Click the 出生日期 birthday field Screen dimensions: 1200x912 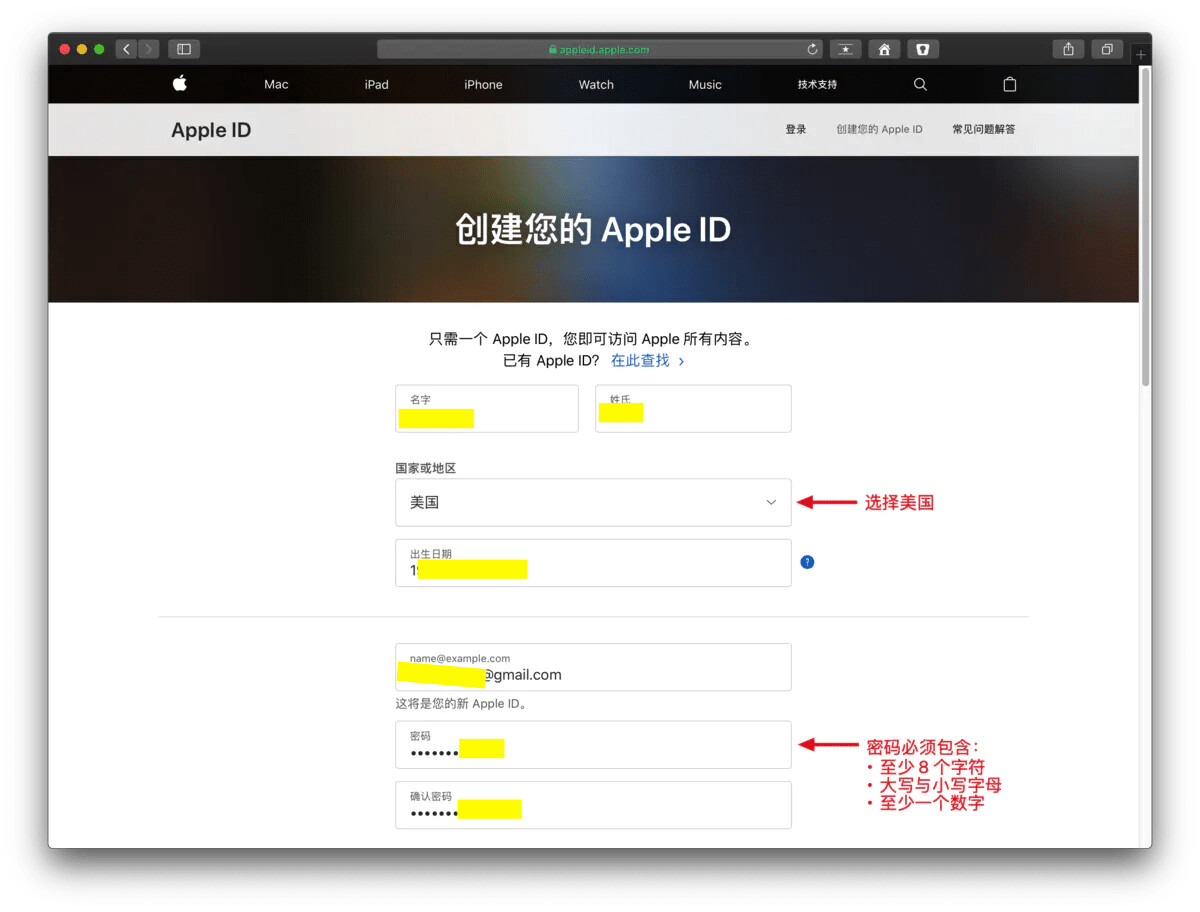593,563
